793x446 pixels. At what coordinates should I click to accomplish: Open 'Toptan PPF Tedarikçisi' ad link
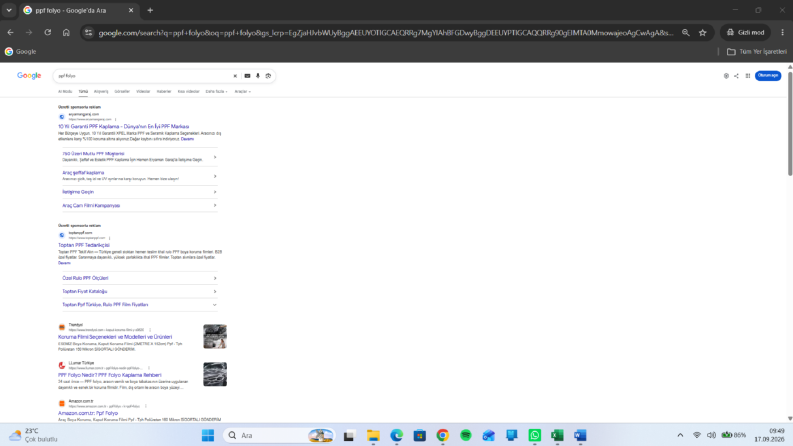pyautogui.click(x=83, y=245)
